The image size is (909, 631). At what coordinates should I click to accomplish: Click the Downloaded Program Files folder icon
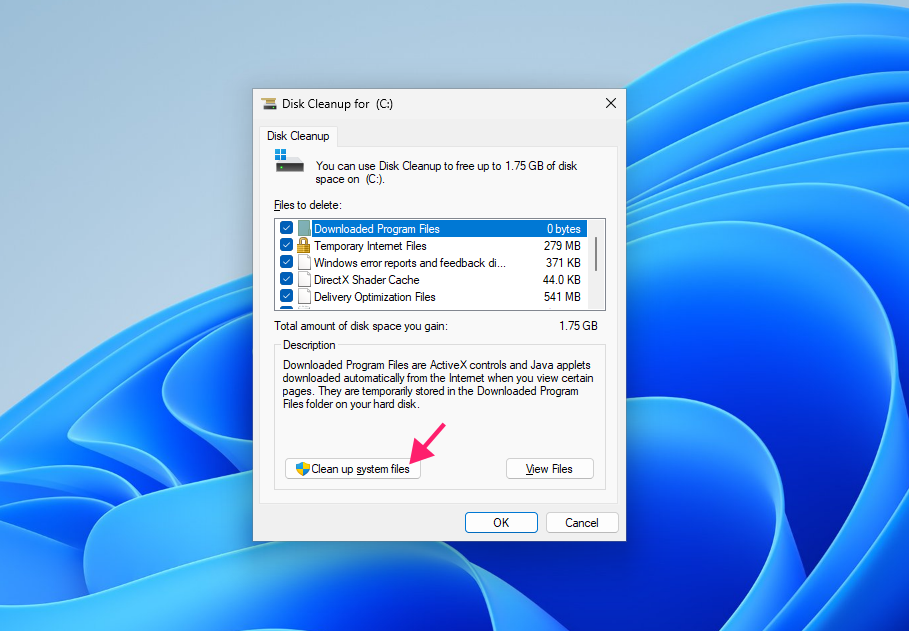(x=304, y=229)
